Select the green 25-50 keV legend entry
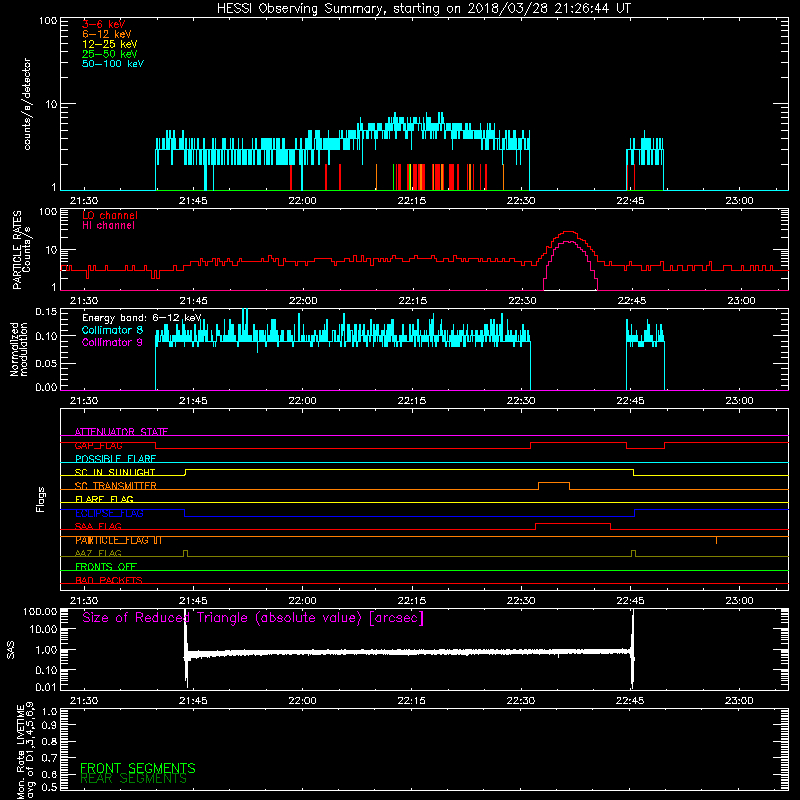800x800 pixels. [109, 54]
